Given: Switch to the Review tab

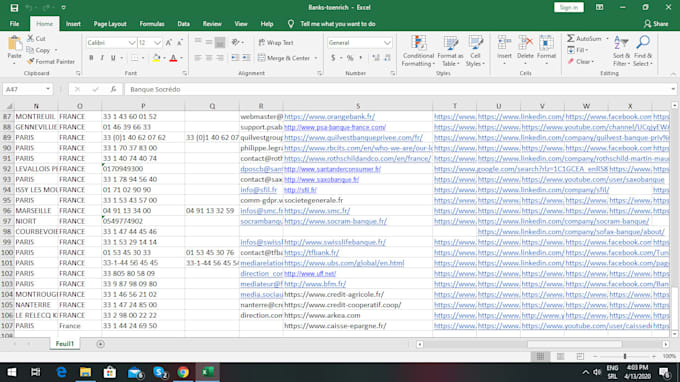Looking at the screenshot, I should [212, 24].
